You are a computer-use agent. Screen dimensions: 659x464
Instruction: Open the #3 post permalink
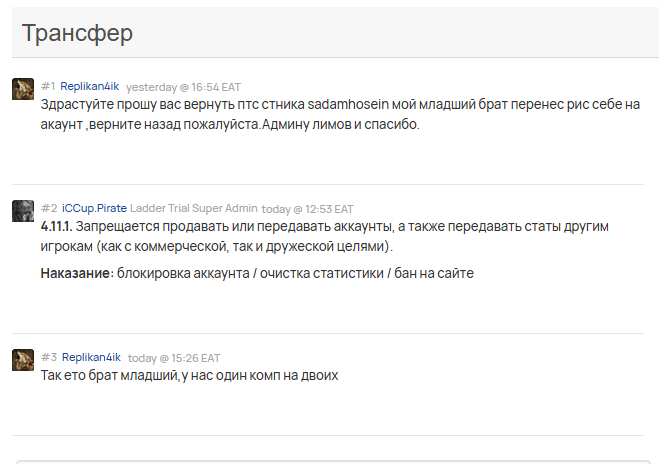click(49, 357)
